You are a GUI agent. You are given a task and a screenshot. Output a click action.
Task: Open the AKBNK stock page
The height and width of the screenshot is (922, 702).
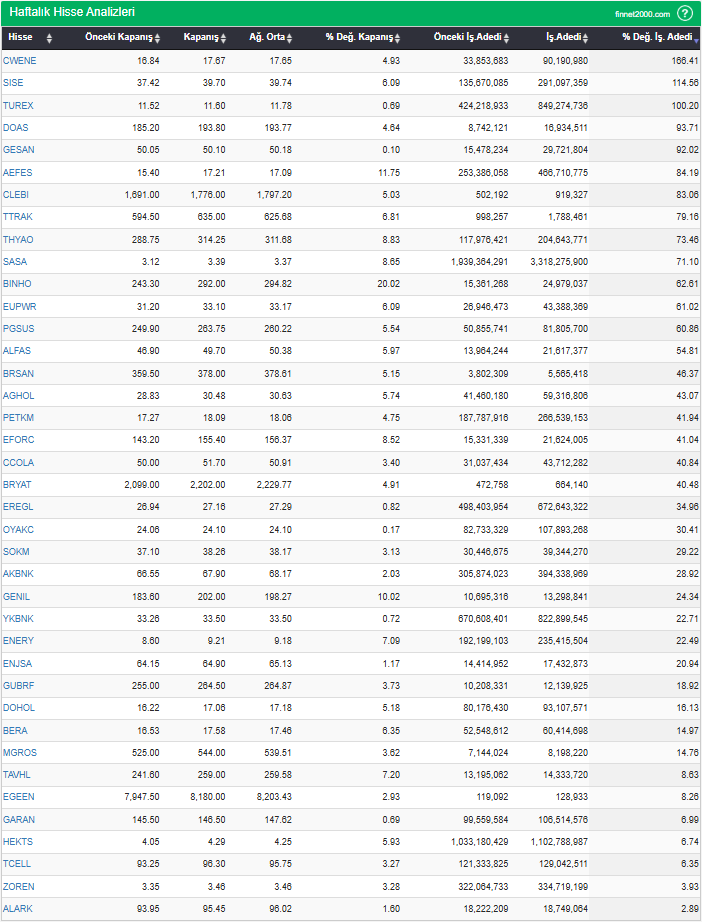coord(18,574)
